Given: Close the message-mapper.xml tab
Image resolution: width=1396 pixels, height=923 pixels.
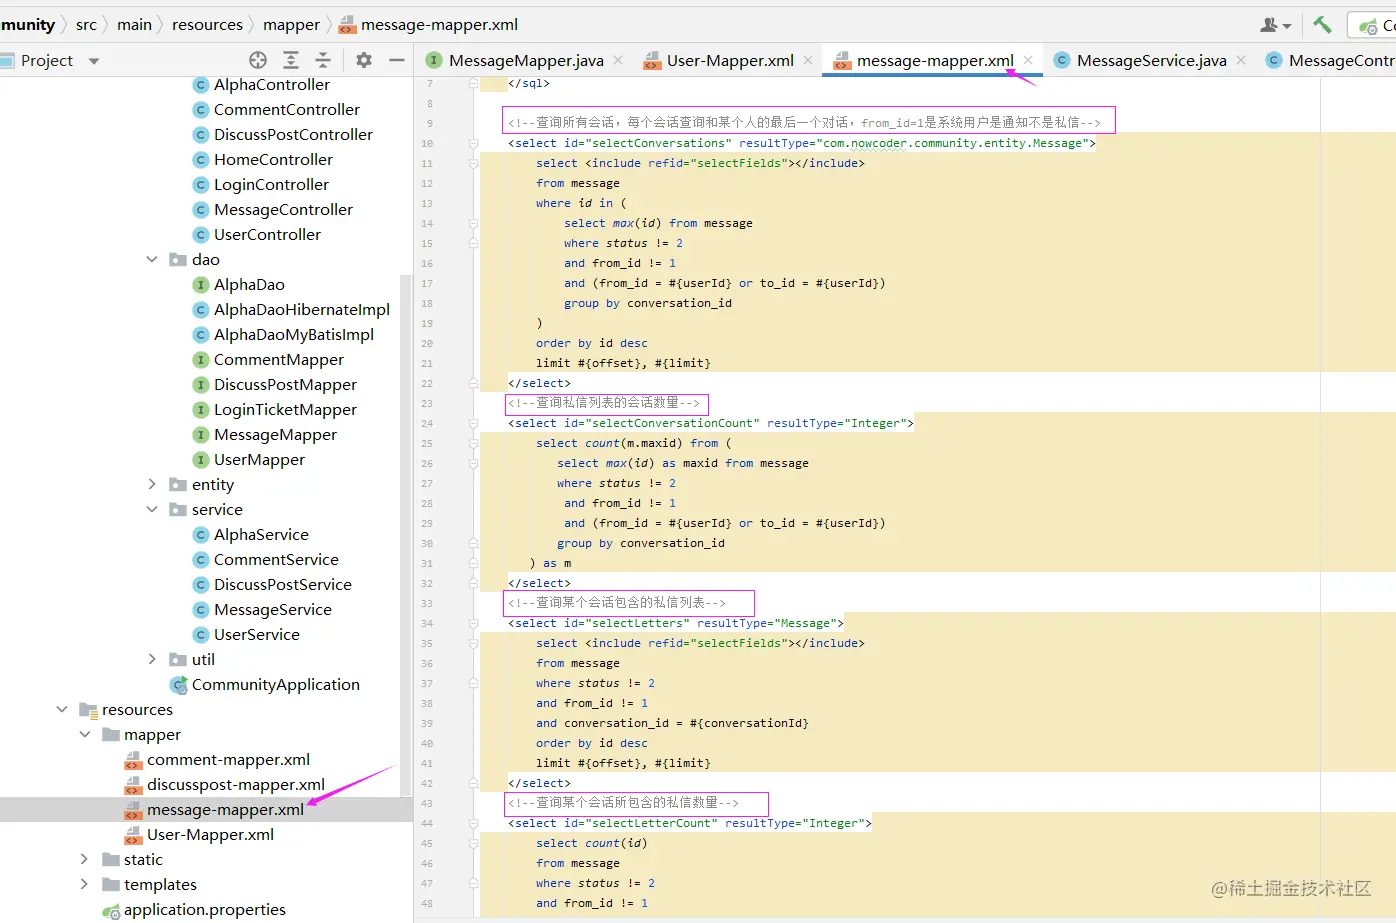Looking at the screenshot, I should (x=1028, y=61).
